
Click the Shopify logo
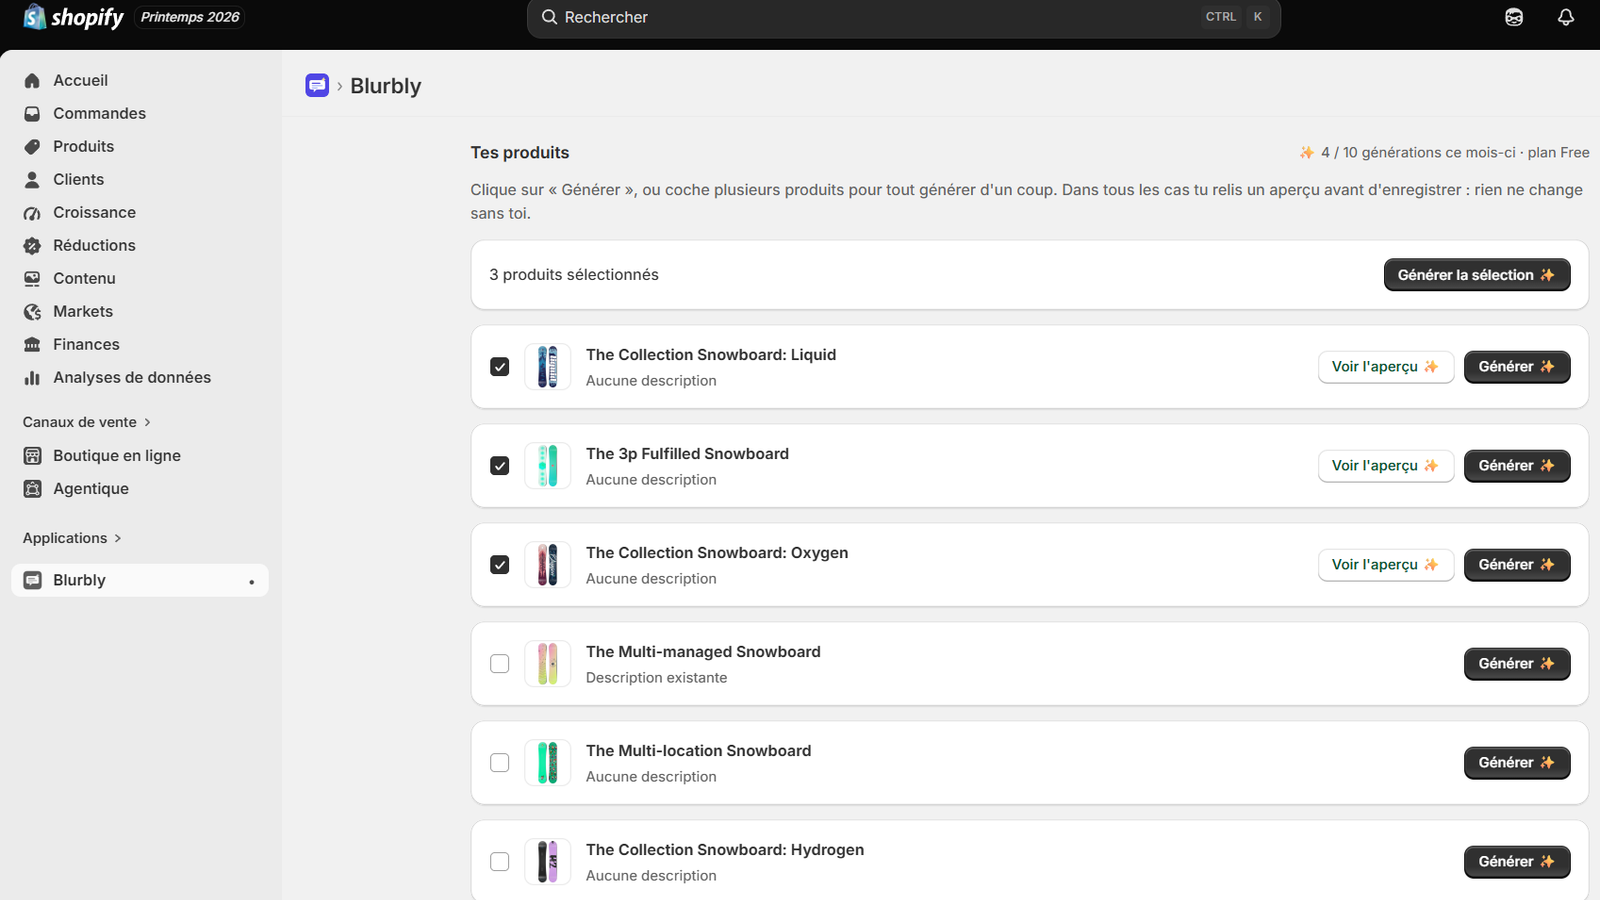click(x=73, y=17)
